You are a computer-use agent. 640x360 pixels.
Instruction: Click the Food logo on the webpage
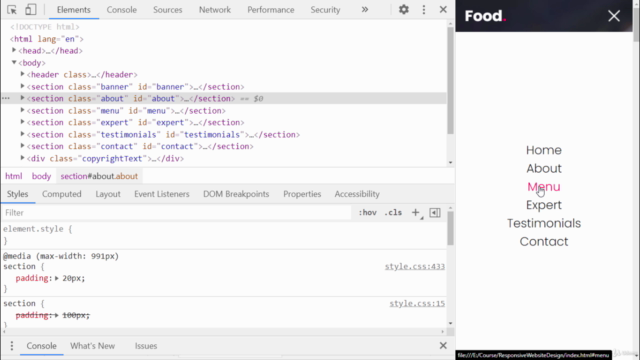pos(485,16)
